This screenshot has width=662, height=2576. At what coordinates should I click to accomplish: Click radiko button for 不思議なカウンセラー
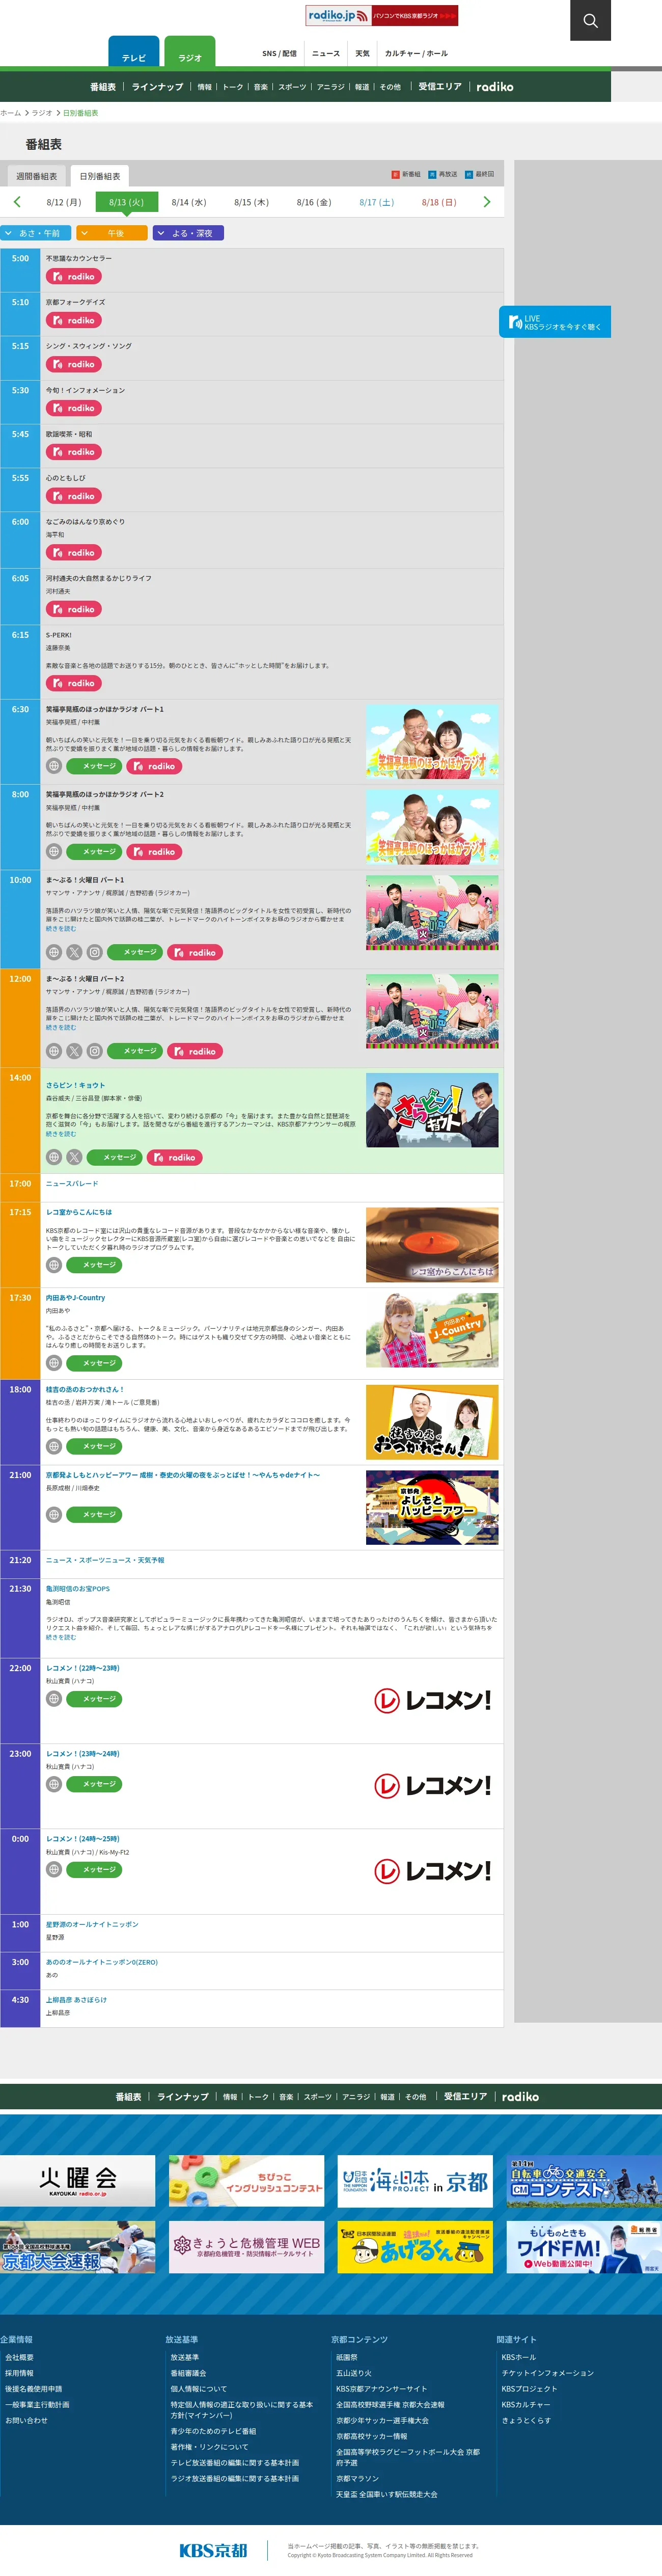pyautogui.click(x=74, y=277)
